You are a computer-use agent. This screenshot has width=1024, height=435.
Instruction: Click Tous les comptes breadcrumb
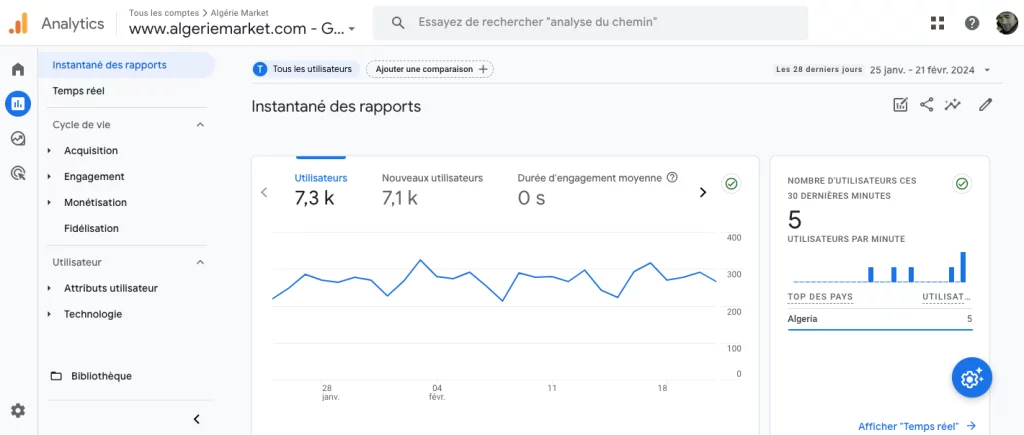(x=164, y=12)
